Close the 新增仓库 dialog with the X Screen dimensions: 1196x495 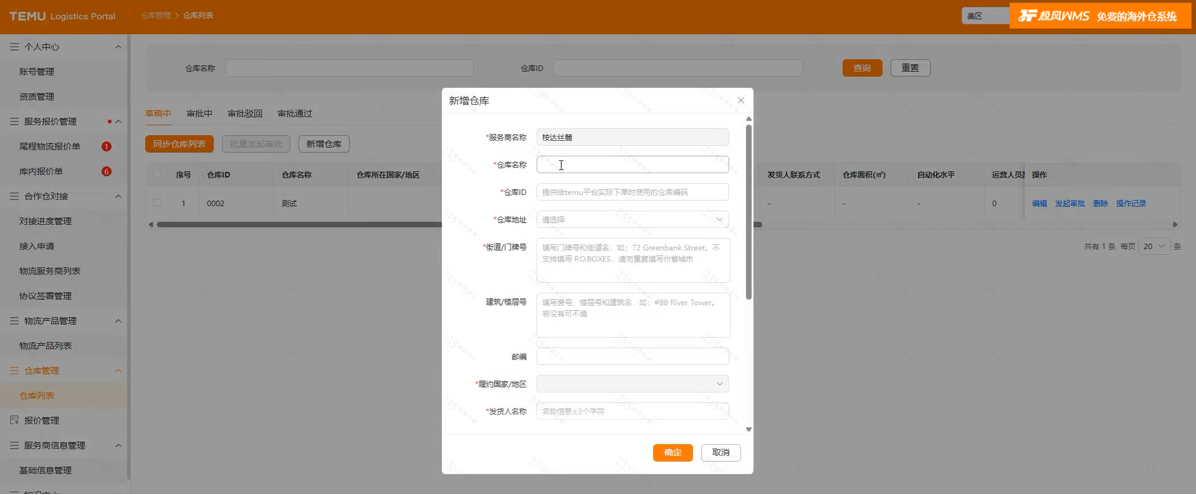click(741, 100)
